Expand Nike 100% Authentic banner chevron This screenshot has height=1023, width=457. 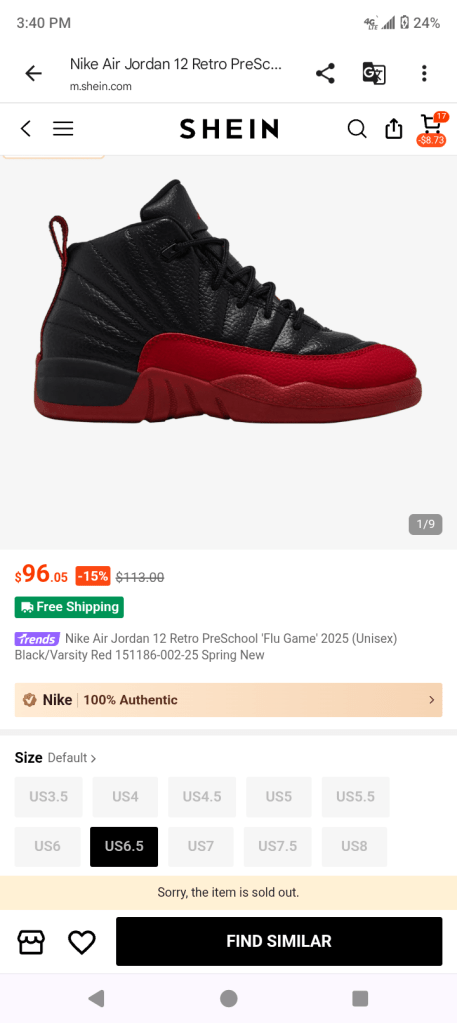(x=432, y=700)
